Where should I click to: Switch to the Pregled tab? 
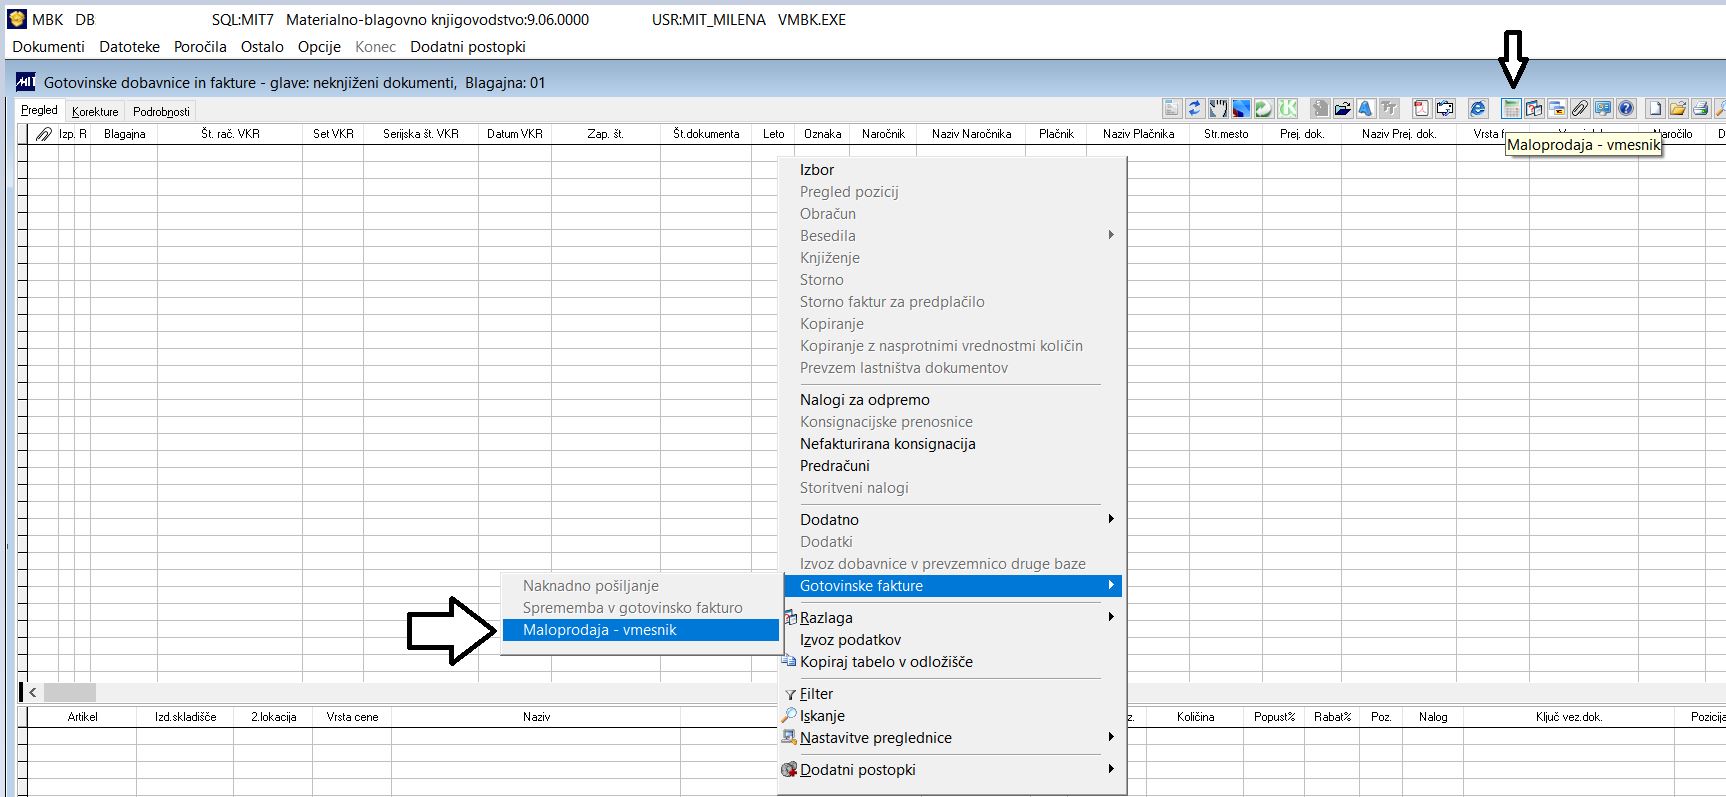(39, 110)
